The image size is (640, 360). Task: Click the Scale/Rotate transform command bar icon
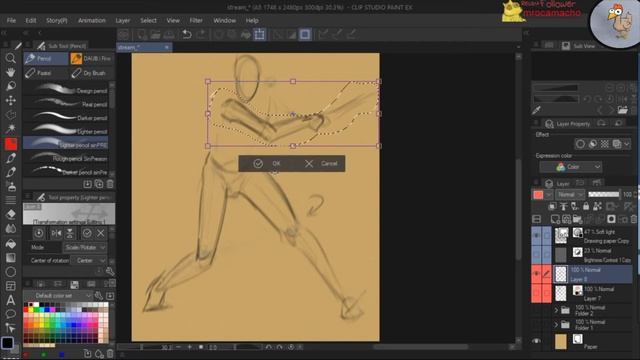click(260, 35)
